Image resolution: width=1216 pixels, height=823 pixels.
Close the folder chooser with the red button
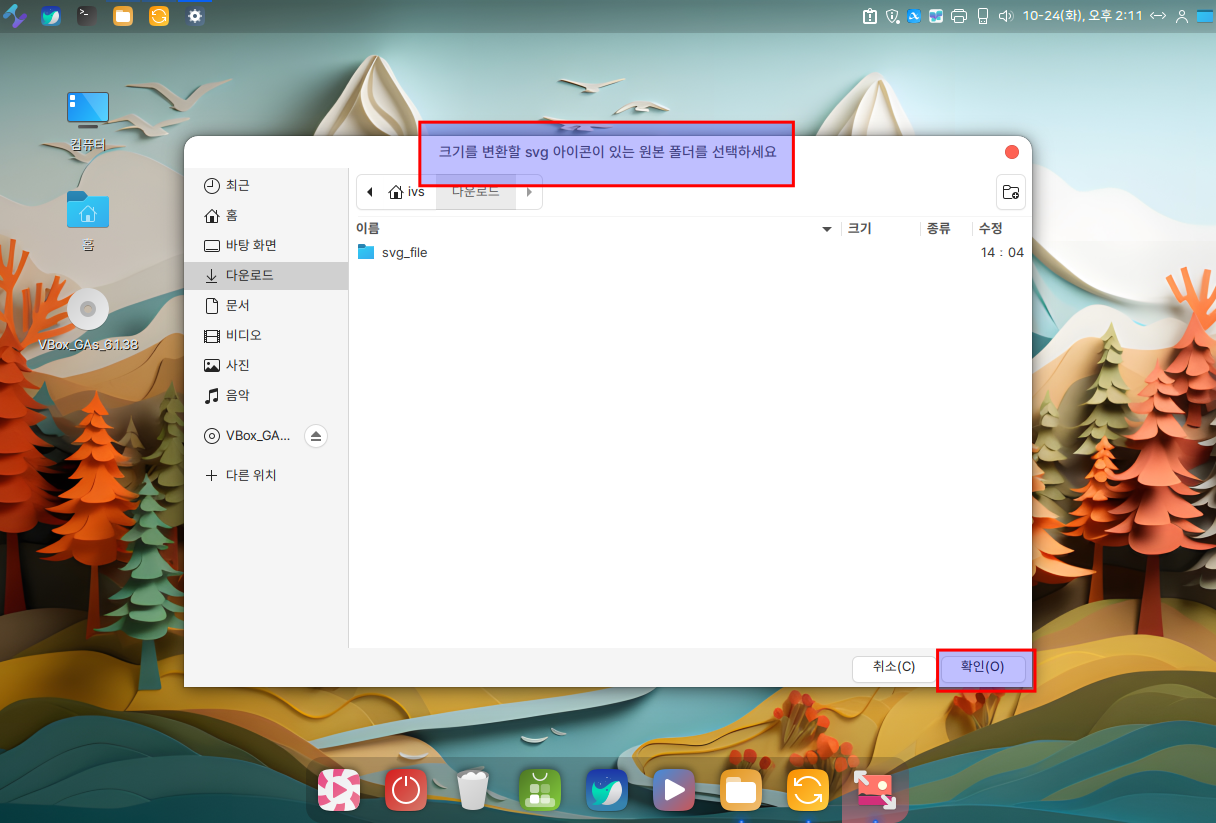[x=1011, y=152]
